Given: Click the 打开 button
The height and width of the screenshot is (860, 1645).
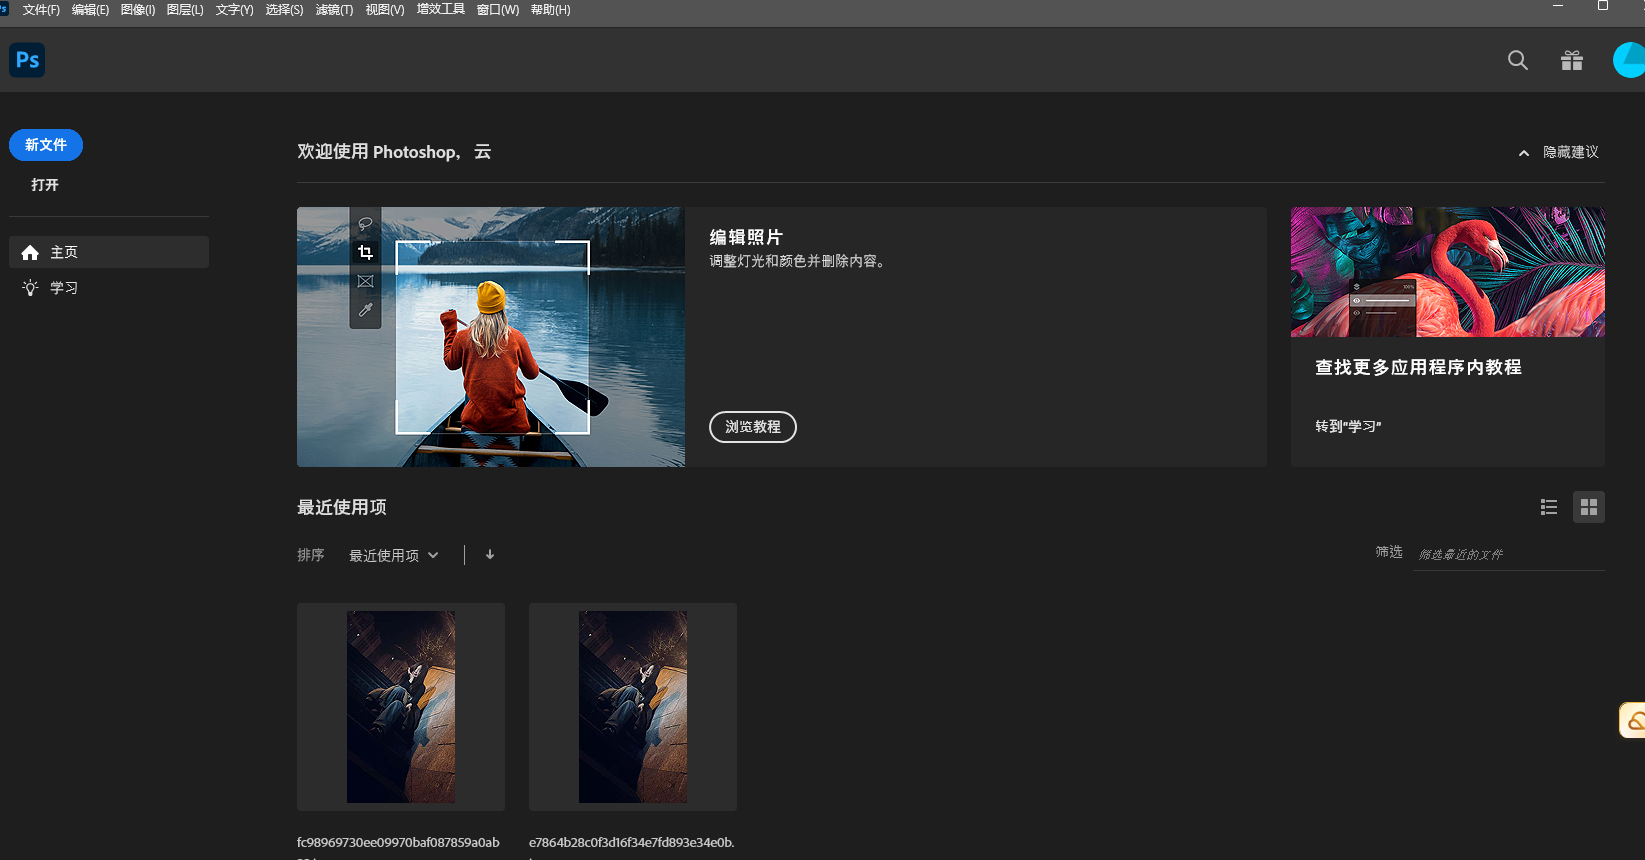Looking at the screenshot, I should [45, 185].
